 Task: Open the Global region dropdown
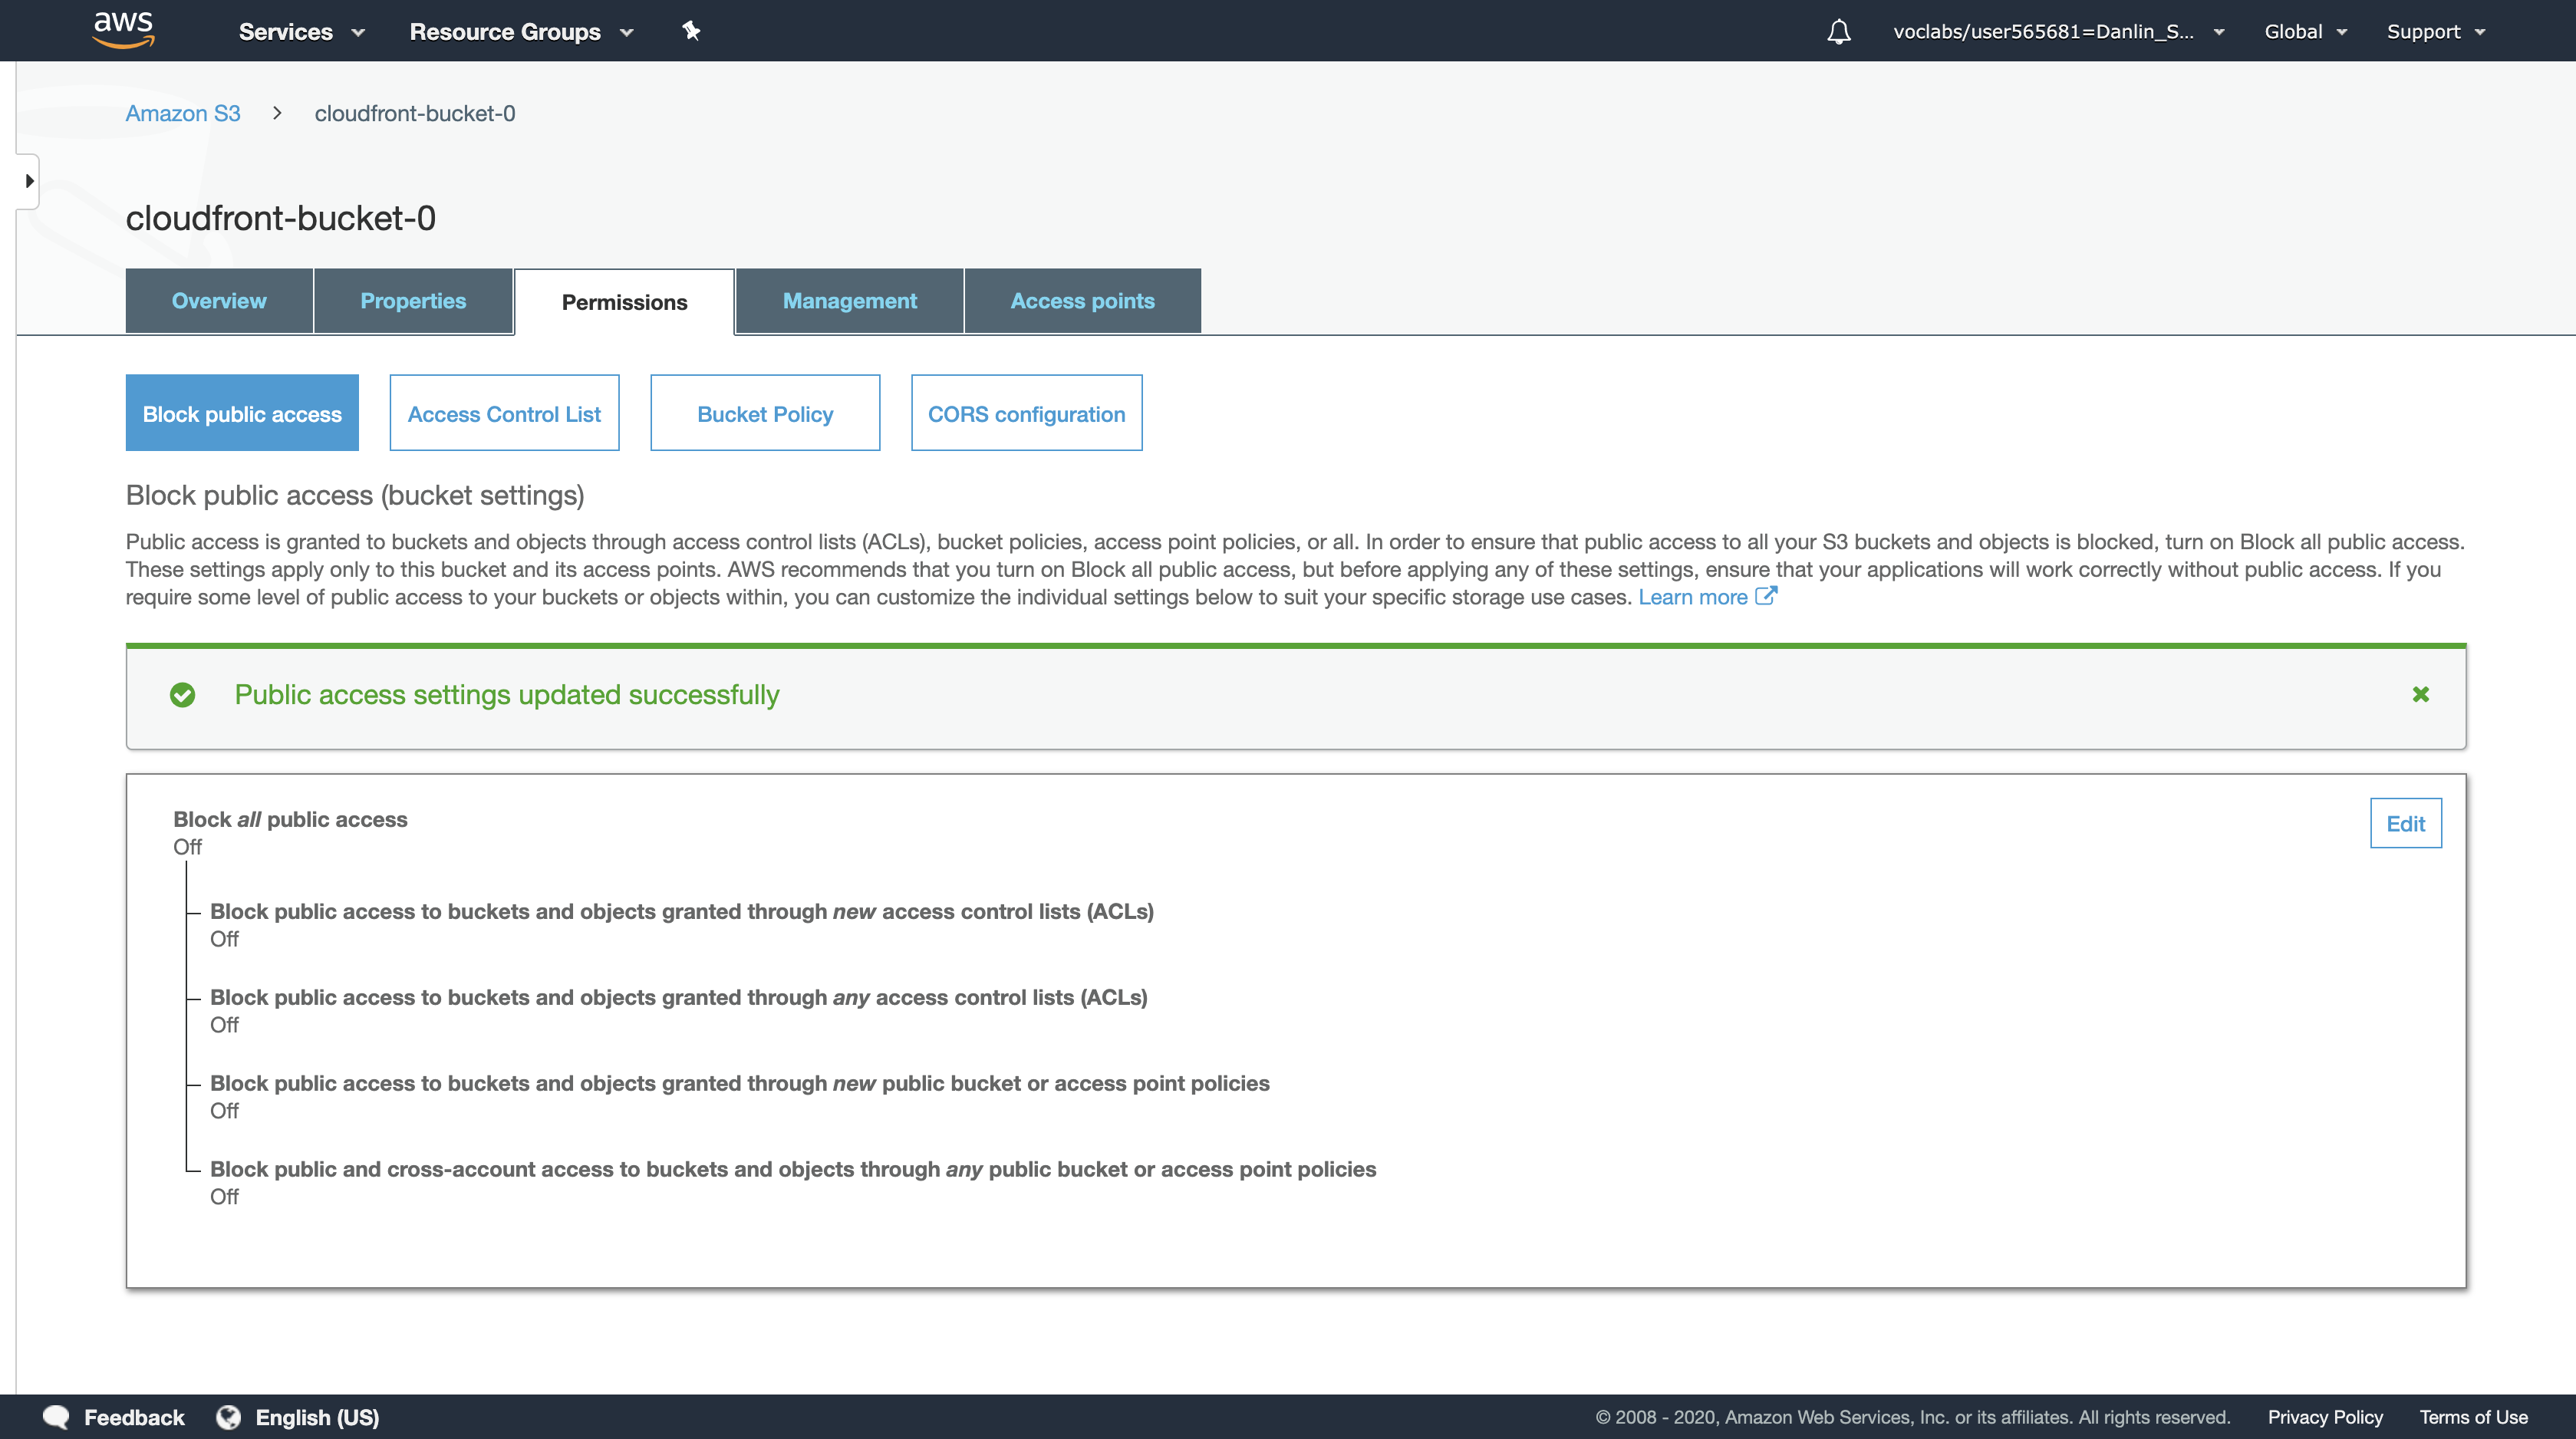click(x=2304, y=32)
